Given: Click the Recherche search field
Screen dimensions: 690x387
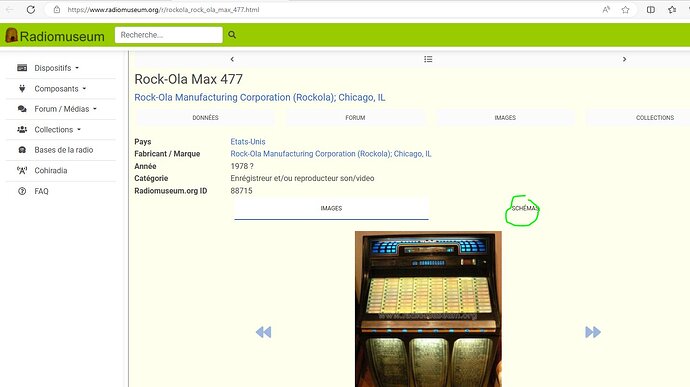Looking at the screenshot, I should [x=169, y=35].
